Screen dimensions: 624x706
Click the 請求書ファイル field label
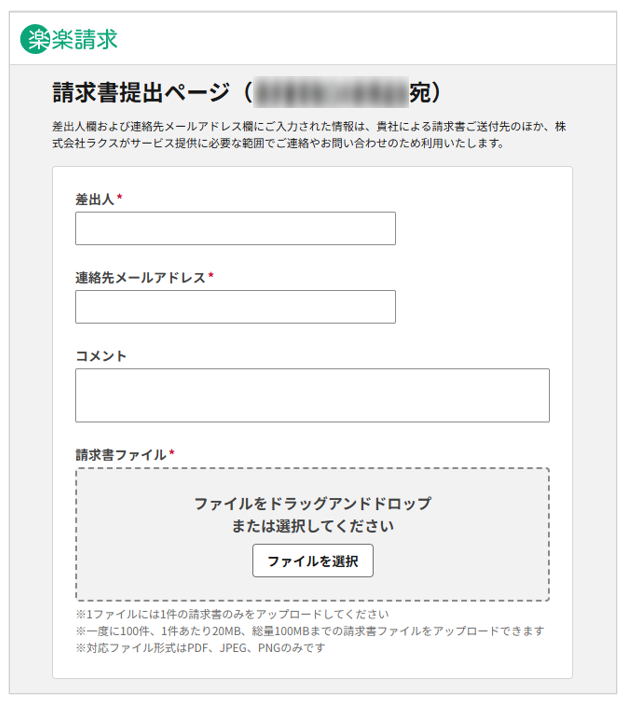coord(121,455)
